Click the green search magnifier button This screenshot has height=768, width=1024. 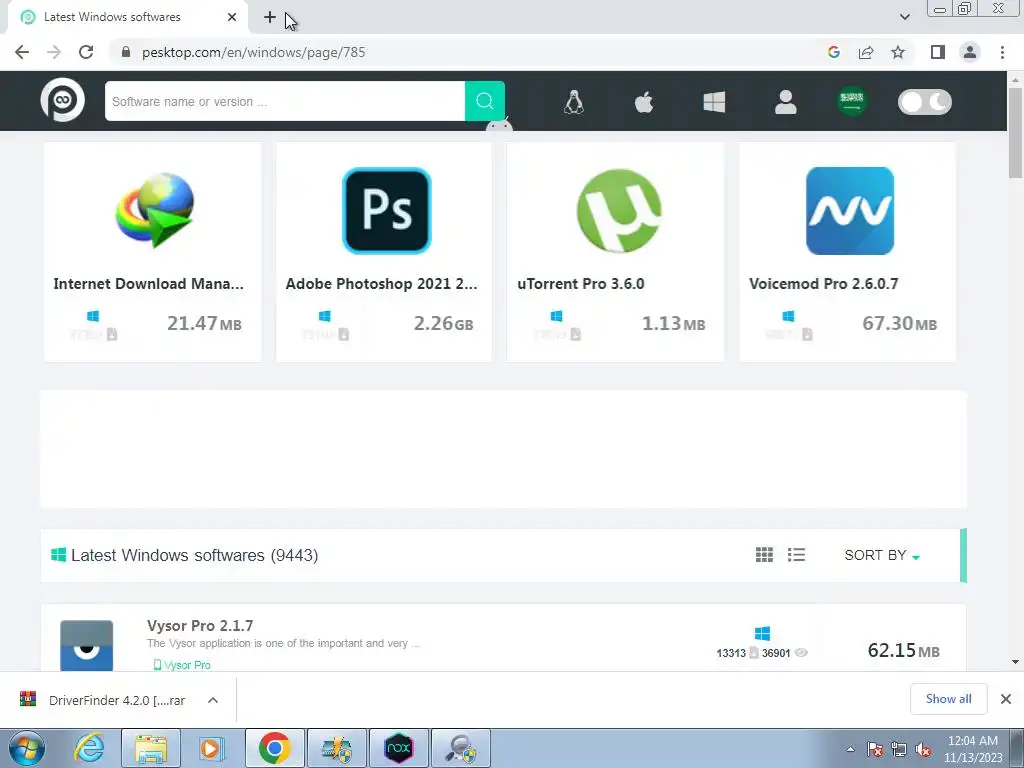coord(485,101)
